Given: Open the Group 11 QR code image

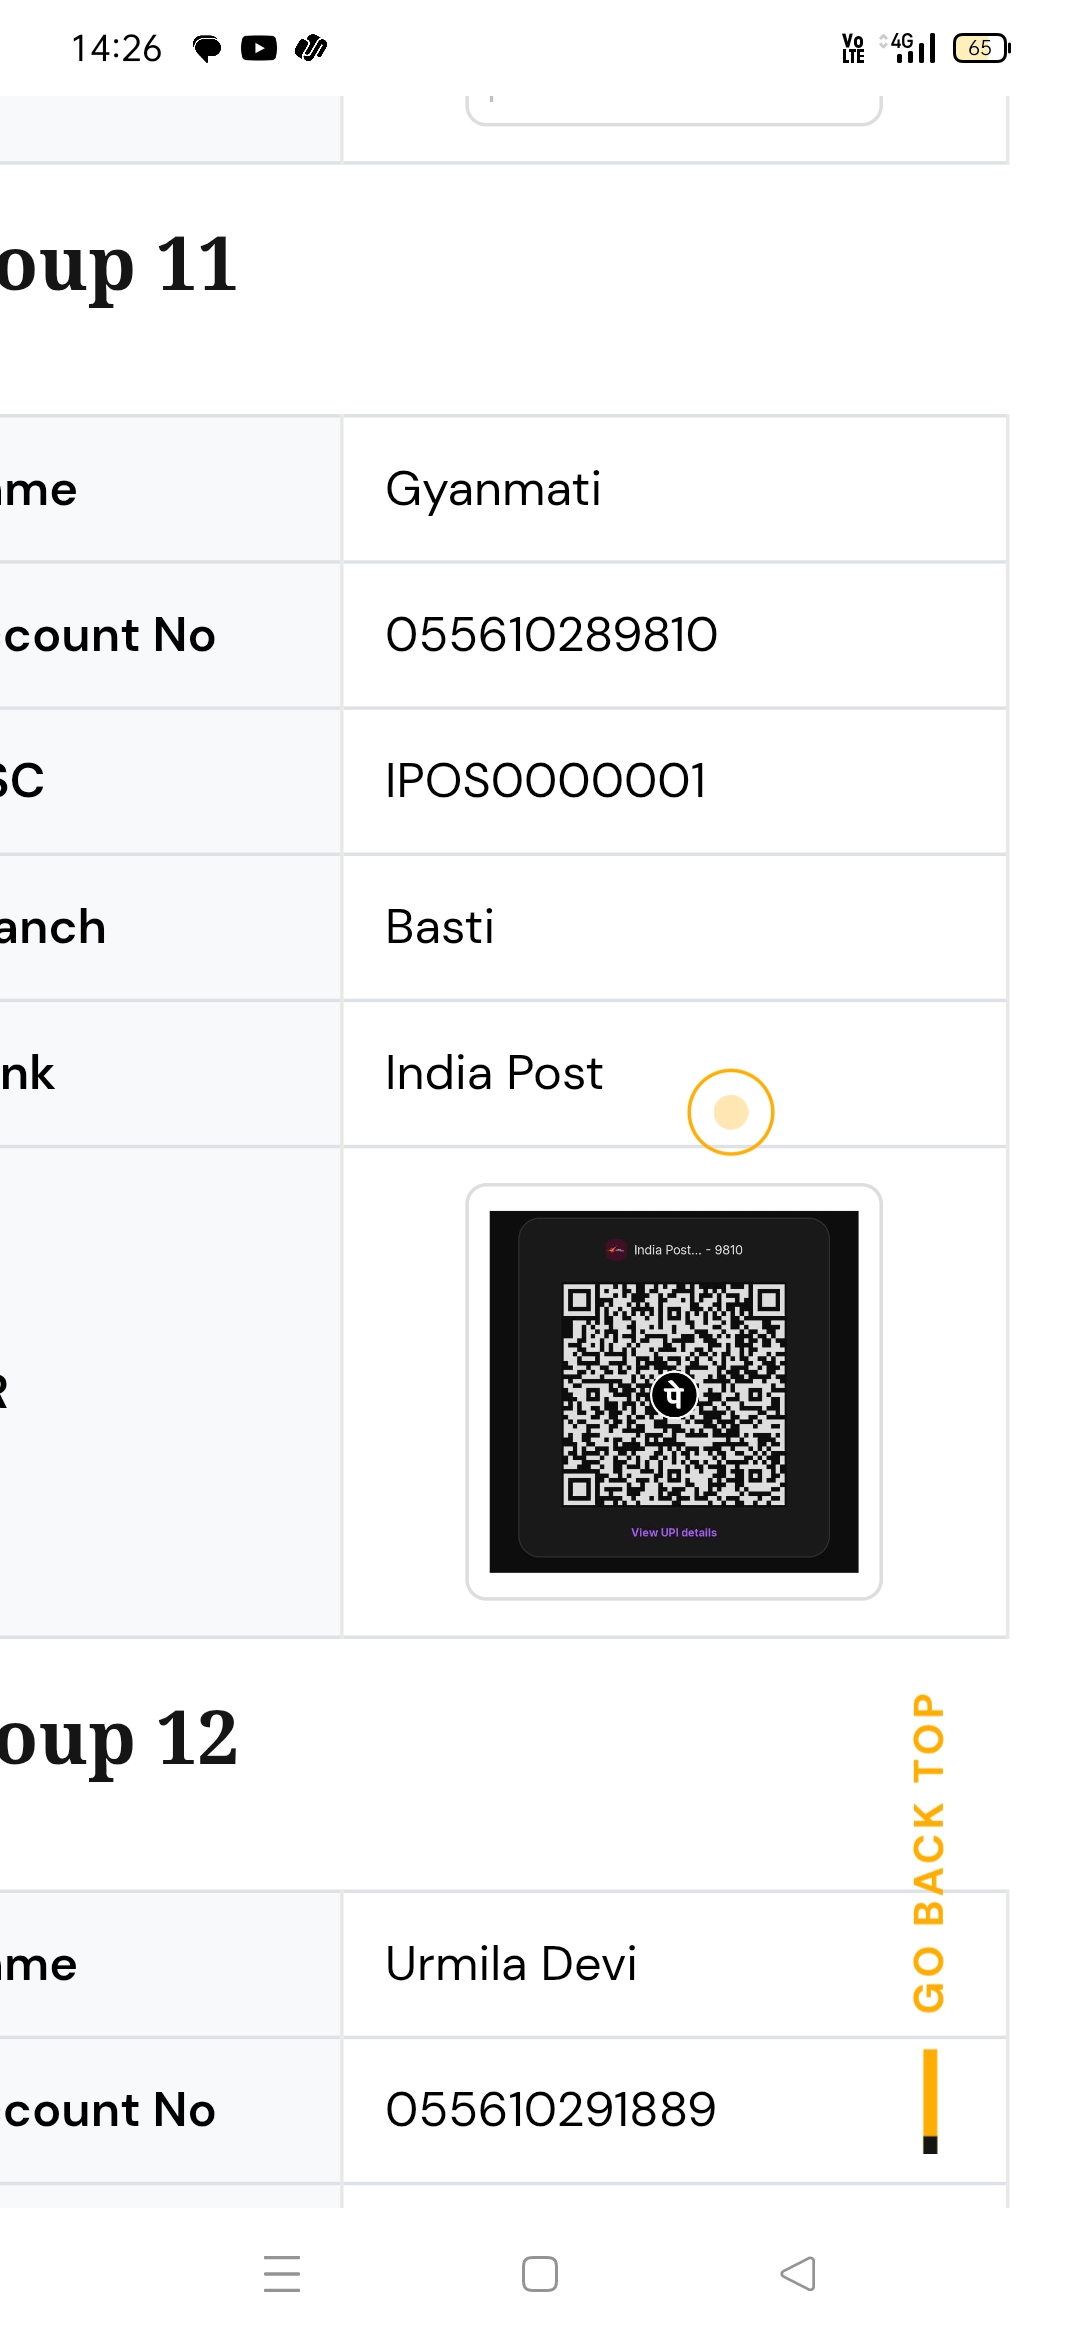Looking at the screenshot, I should [x=674, y=1391].
